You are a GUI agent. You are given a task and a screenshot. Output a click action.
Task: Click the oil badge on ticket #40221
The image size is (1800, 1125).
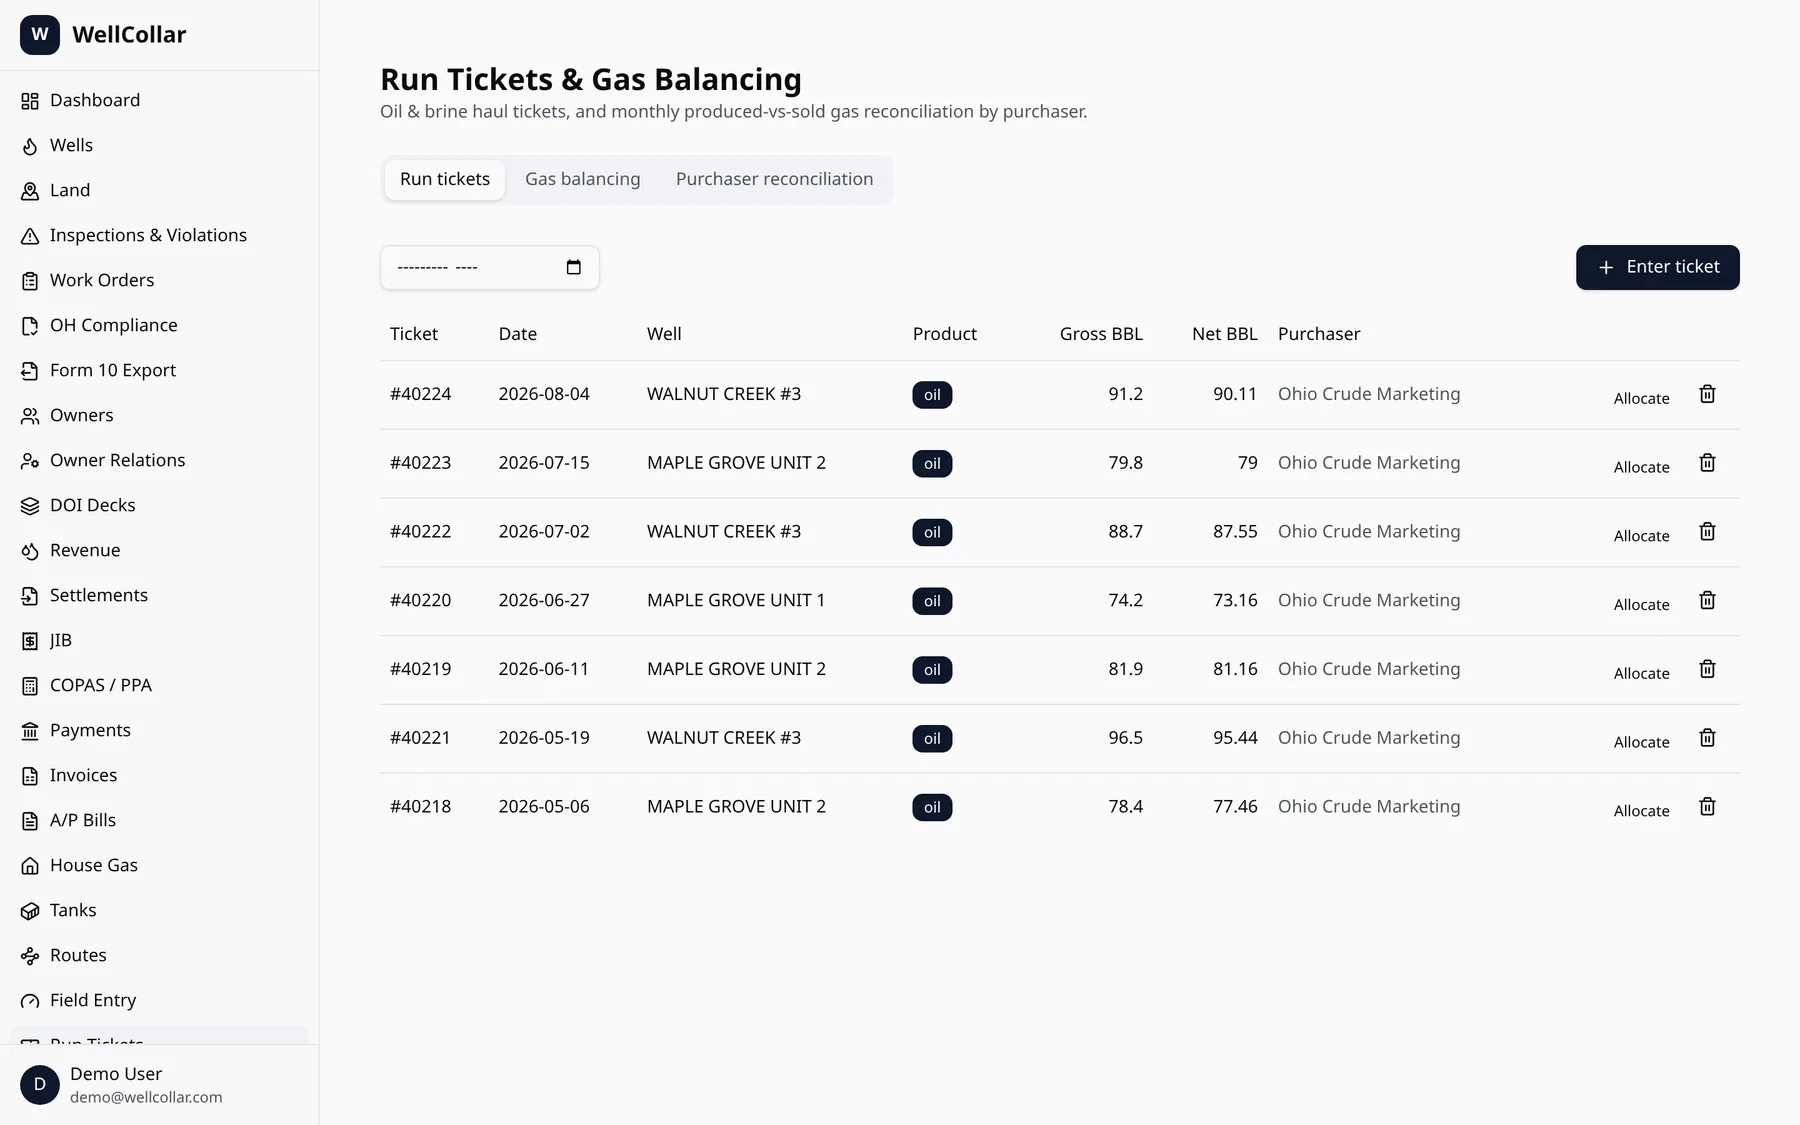click(932, 739)
